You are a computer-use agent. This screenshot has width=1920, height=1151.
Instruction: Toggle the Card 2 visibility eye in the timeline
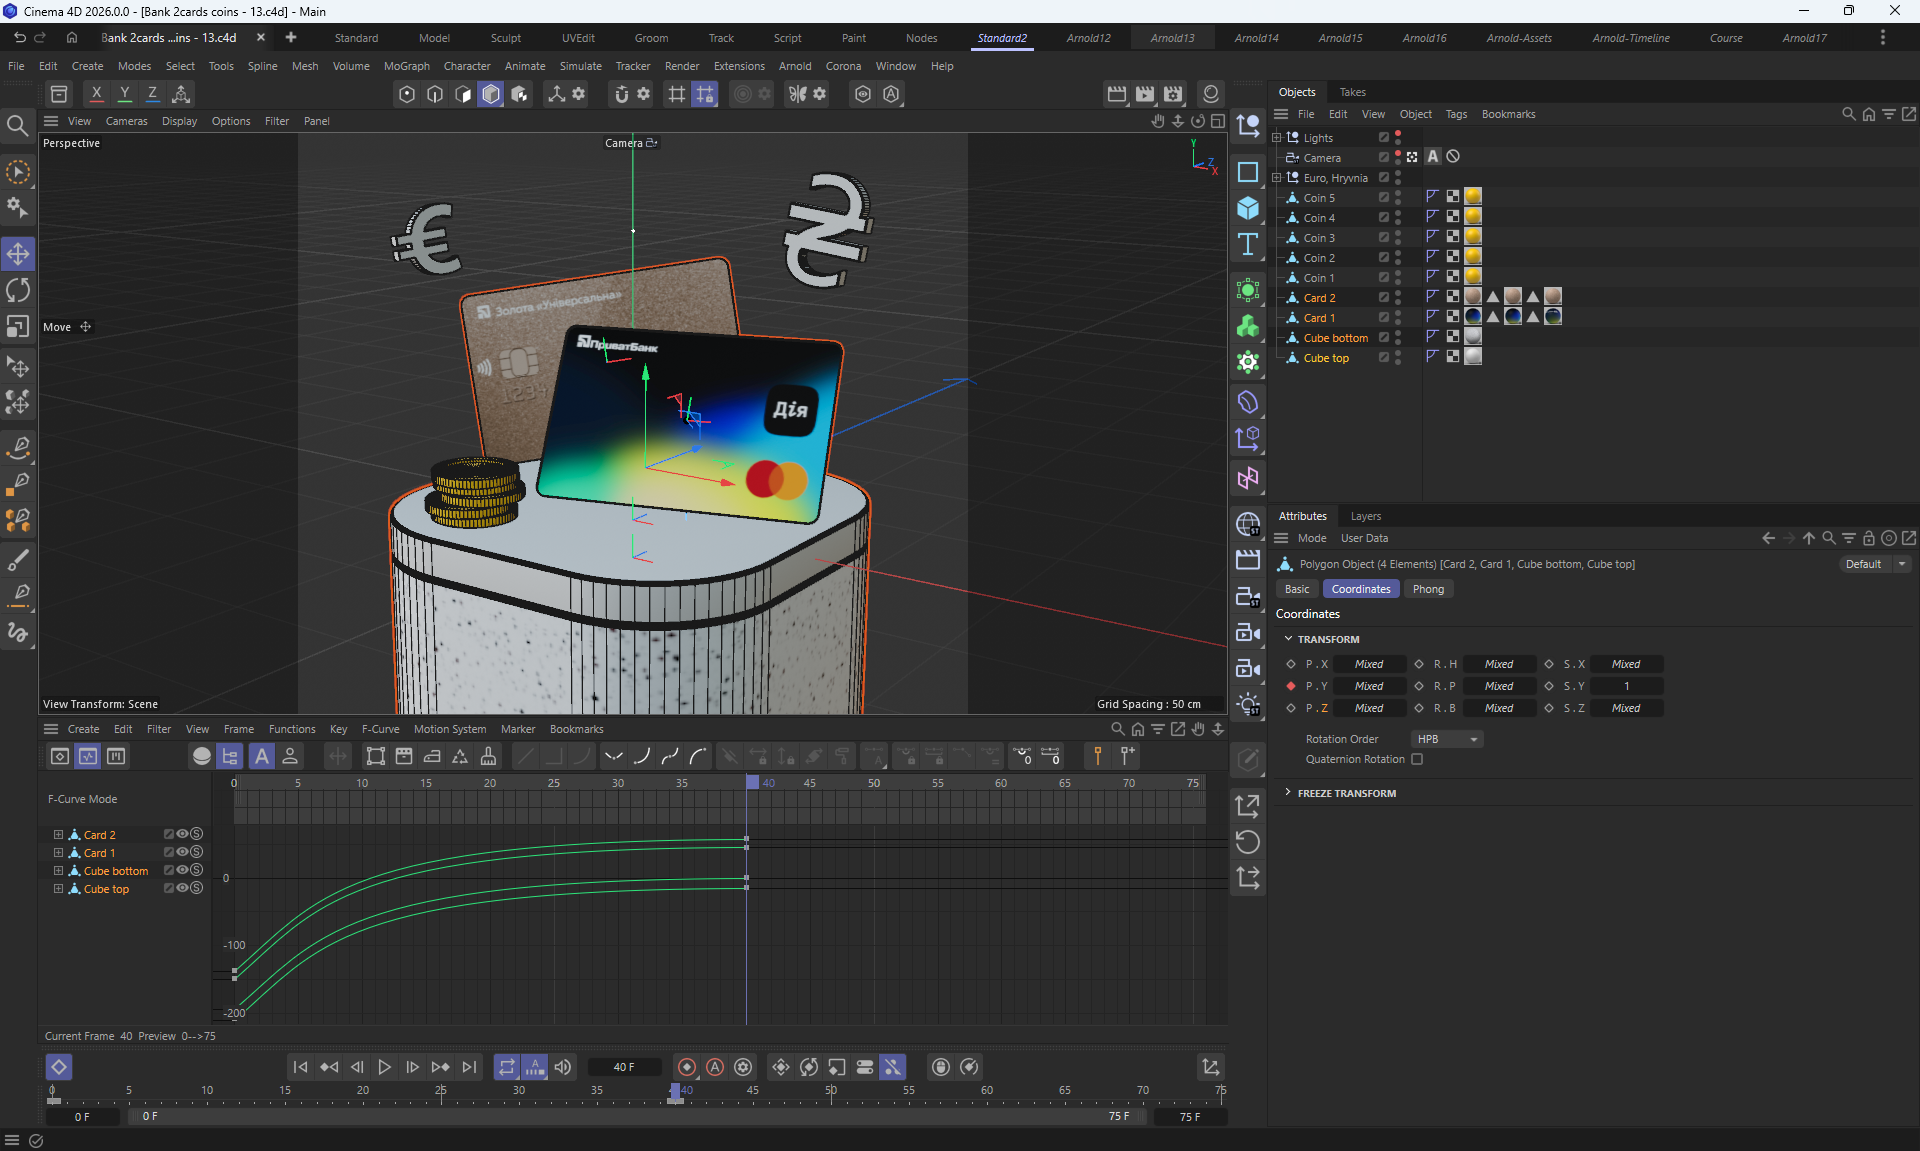[x=182, y=834]
